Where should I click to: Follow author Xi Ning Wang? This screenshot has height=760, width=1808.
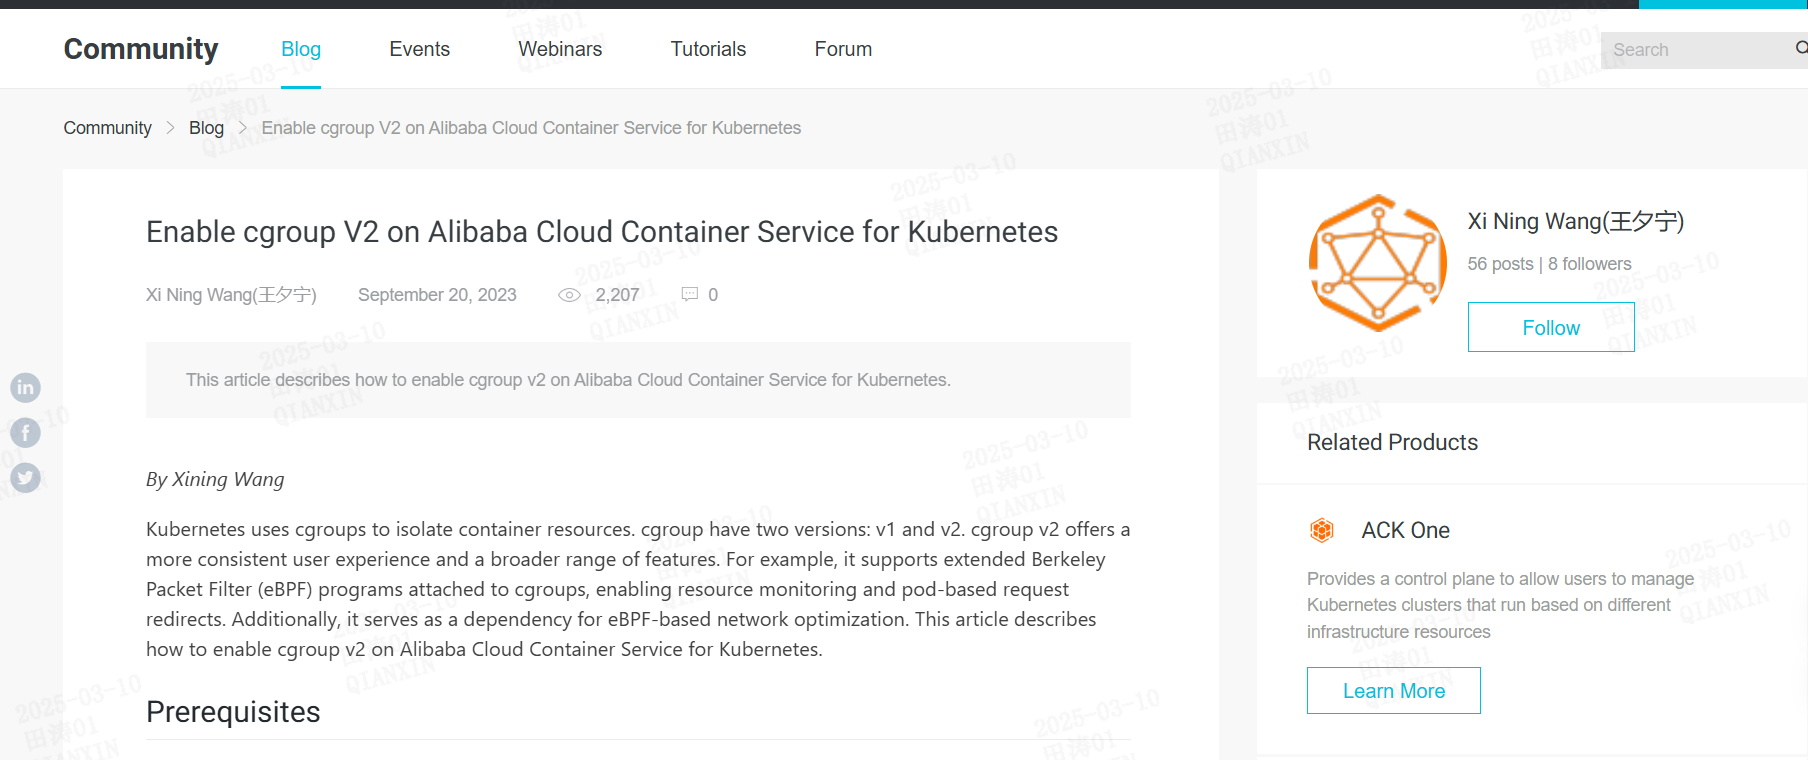[x=1551, y=327]
